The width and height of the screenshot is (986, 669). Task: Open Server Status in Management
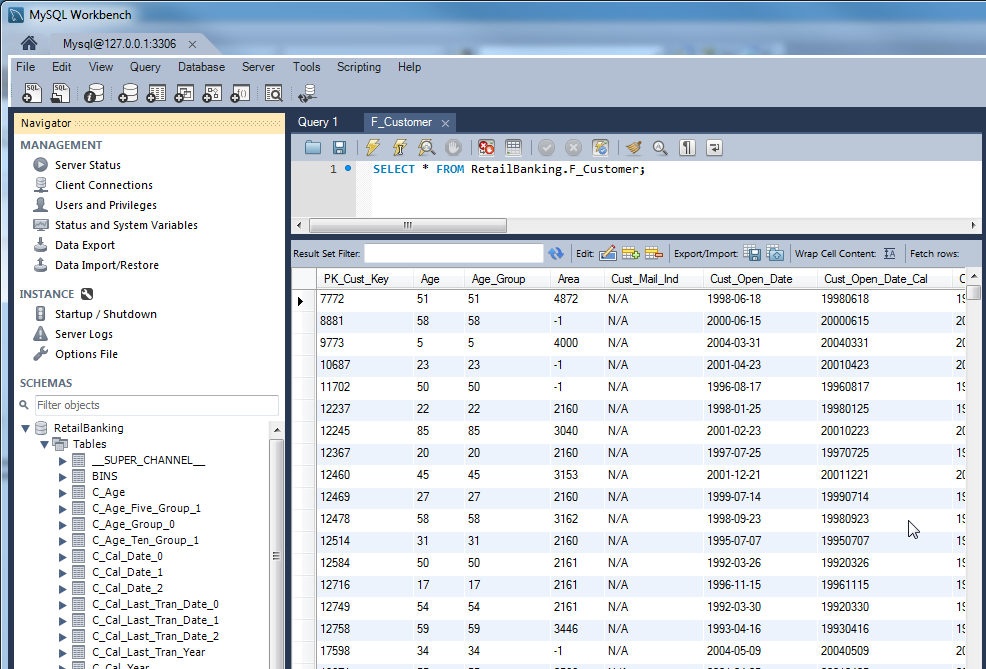[87, 165]
